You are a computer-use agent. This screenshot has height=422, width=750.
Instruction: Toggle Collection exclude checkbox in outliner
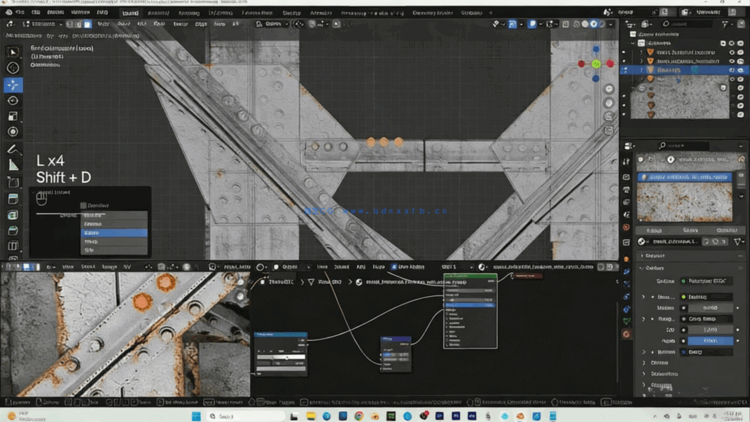[x=723, y=43]
